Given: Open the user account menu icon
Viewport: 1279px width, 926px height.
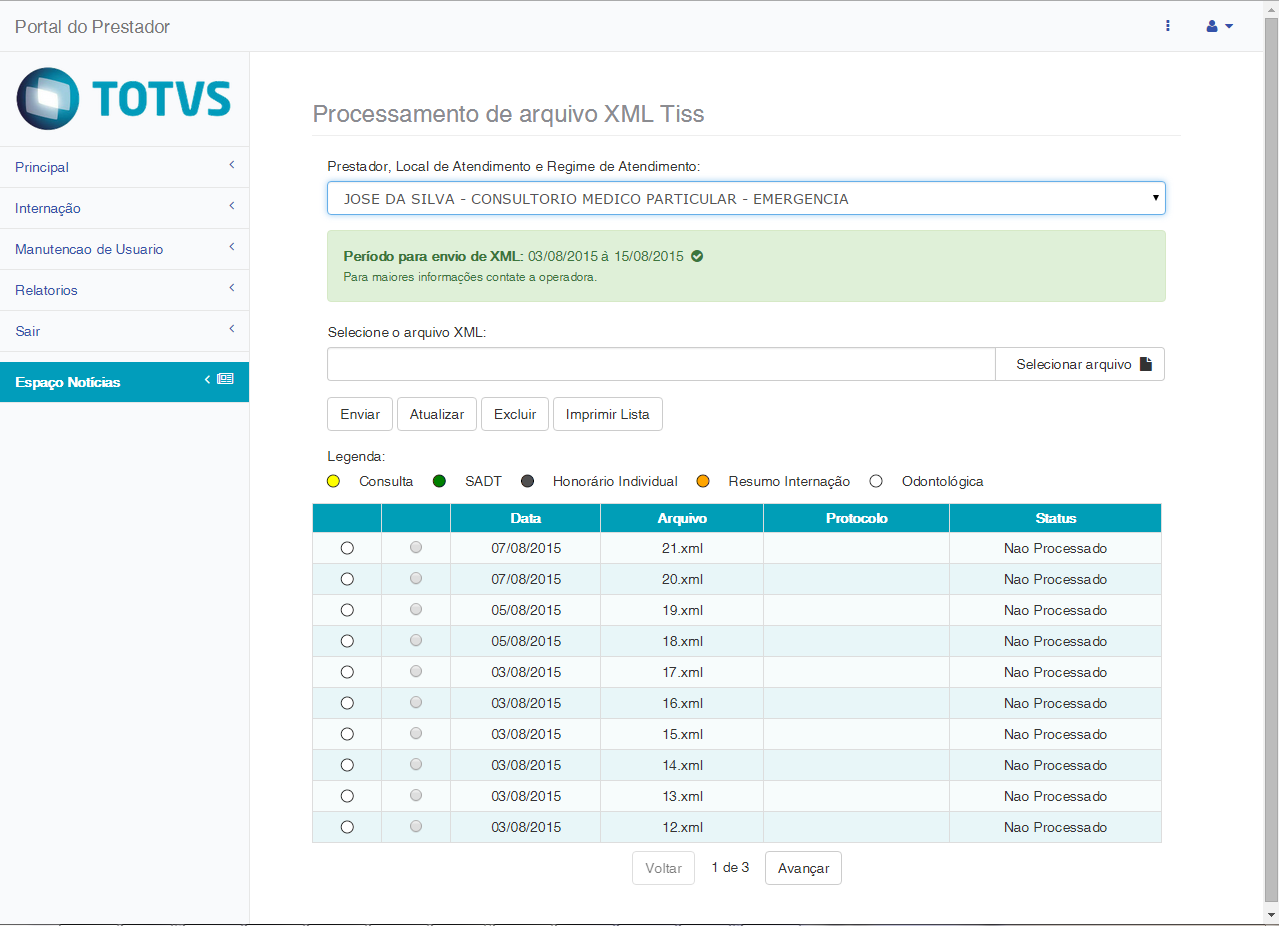Looking at the screenshot, I should coord(1219,26).
